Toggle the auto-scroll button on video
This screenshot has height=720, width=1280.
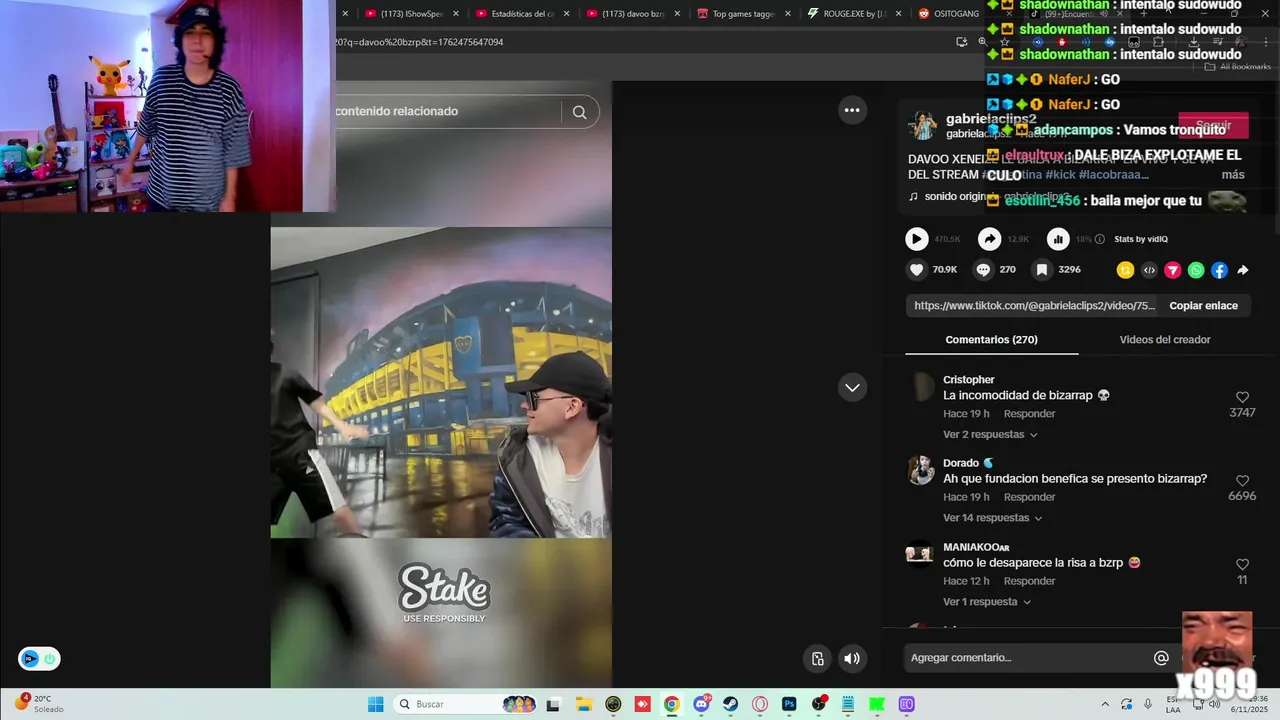point(818,658)
